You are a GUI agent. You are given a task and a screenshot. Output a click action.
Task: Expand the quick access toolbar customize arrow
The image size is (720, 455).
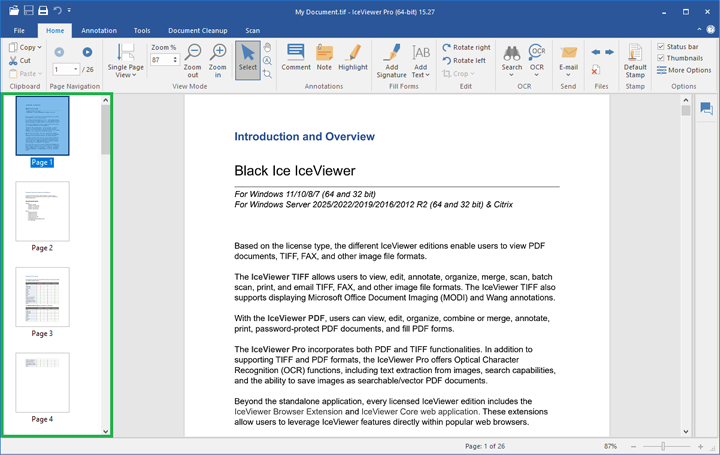pyautogui.click(x=69, y=10)
